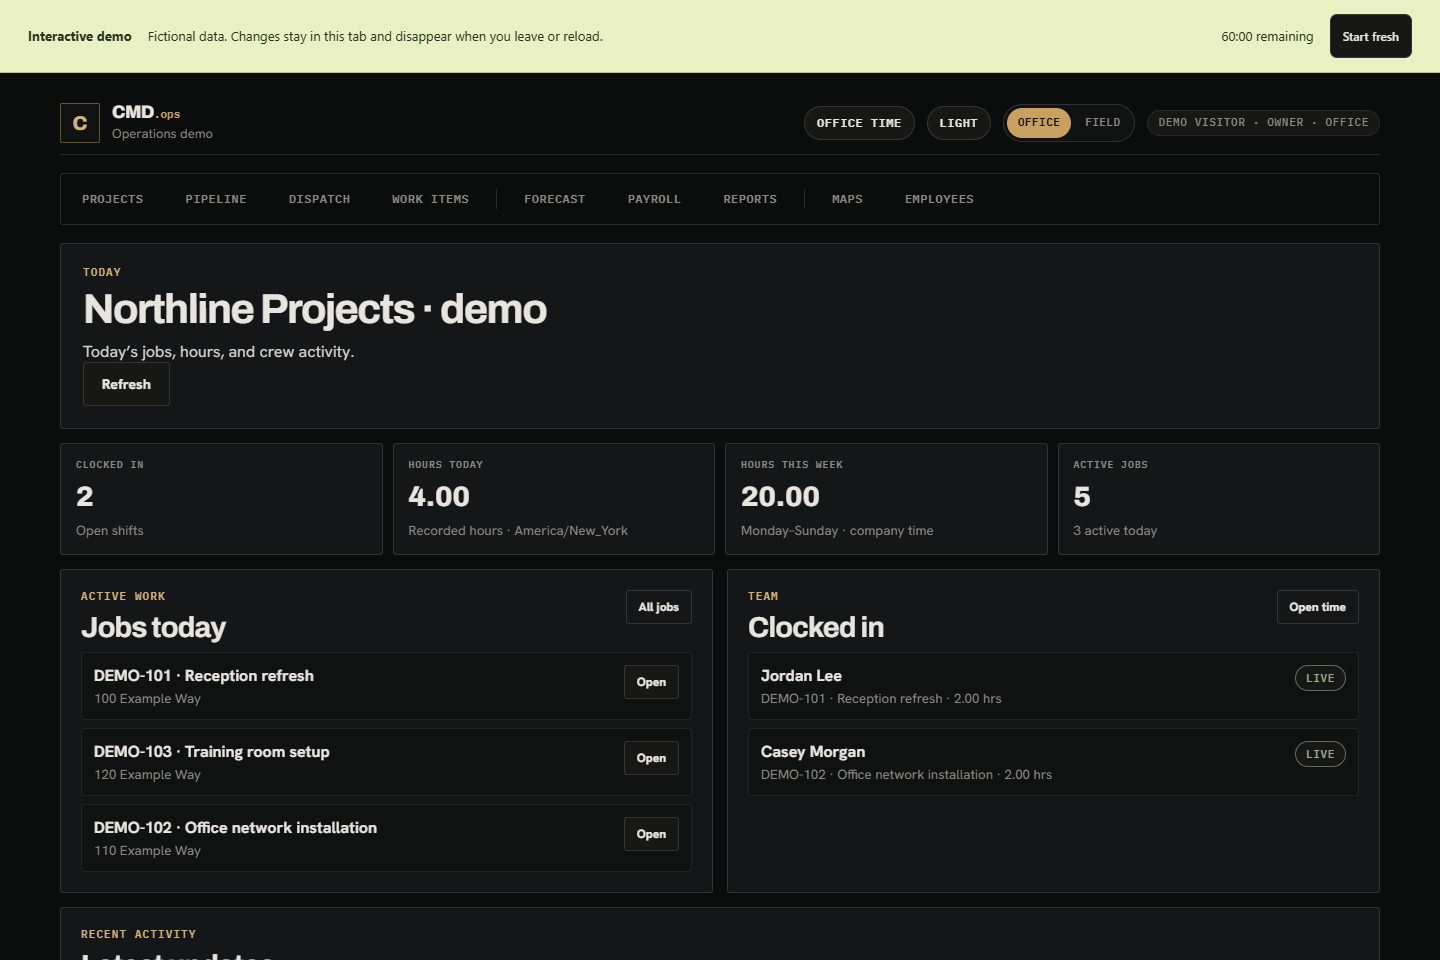Refresh today's dashboard

coord(126,384)
